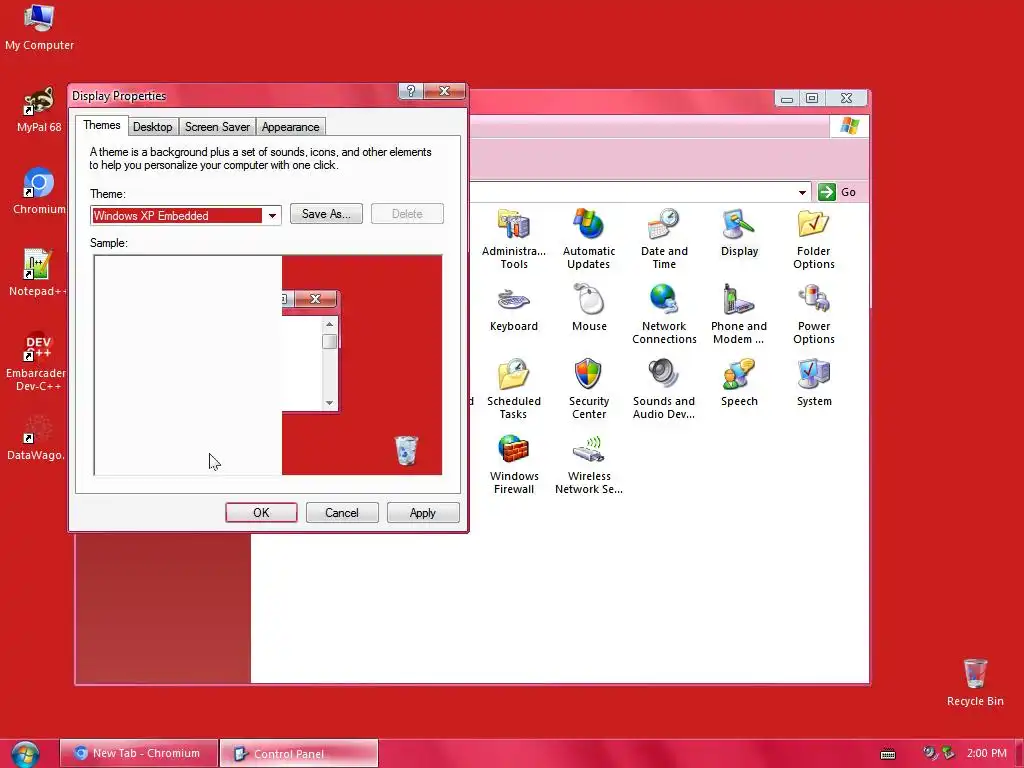Click the Go button in address bar
Viewport: 1024px width, 768px height.
tap(839, 192)
